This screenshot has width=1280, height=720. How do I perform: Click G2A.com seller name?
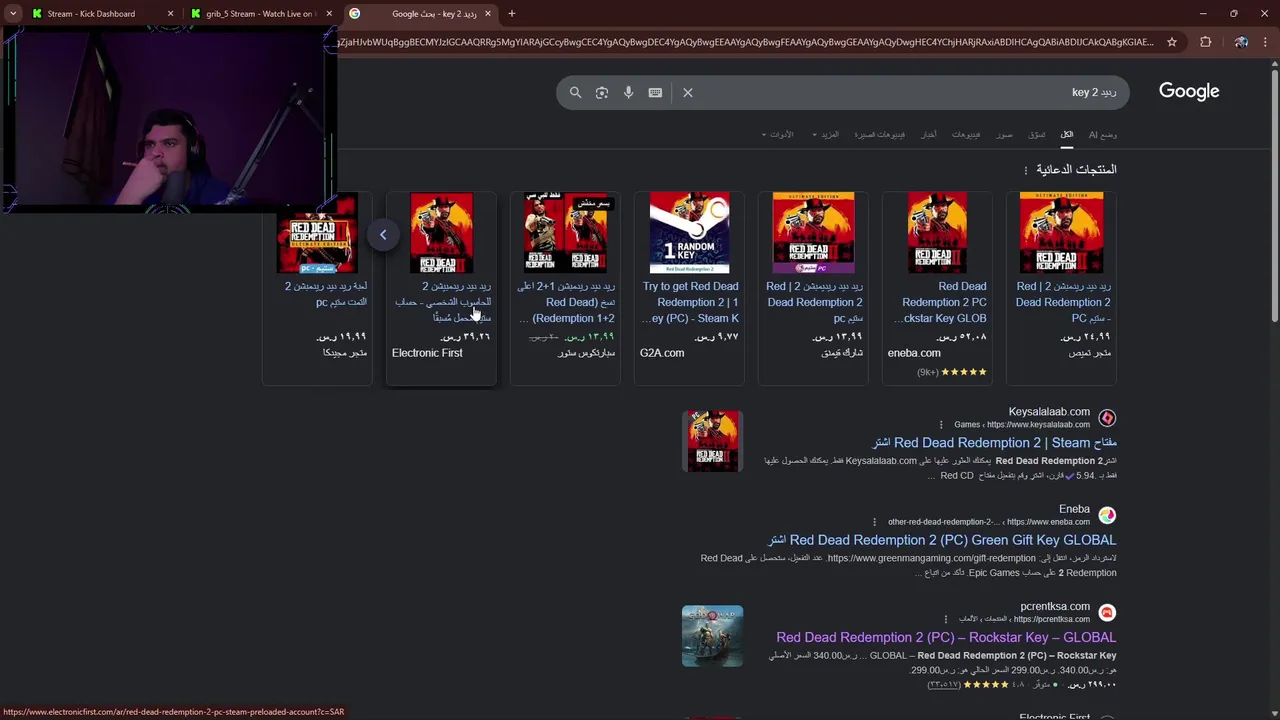662,353
